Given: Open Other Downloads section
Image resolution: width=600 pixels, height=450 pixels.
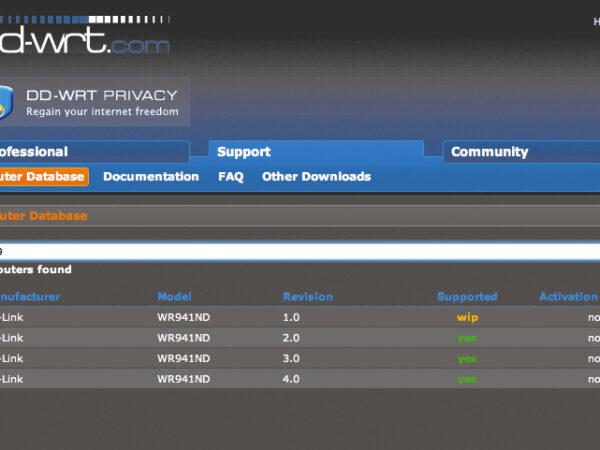Looking at the screenshot, I should (x=316, y=177).
